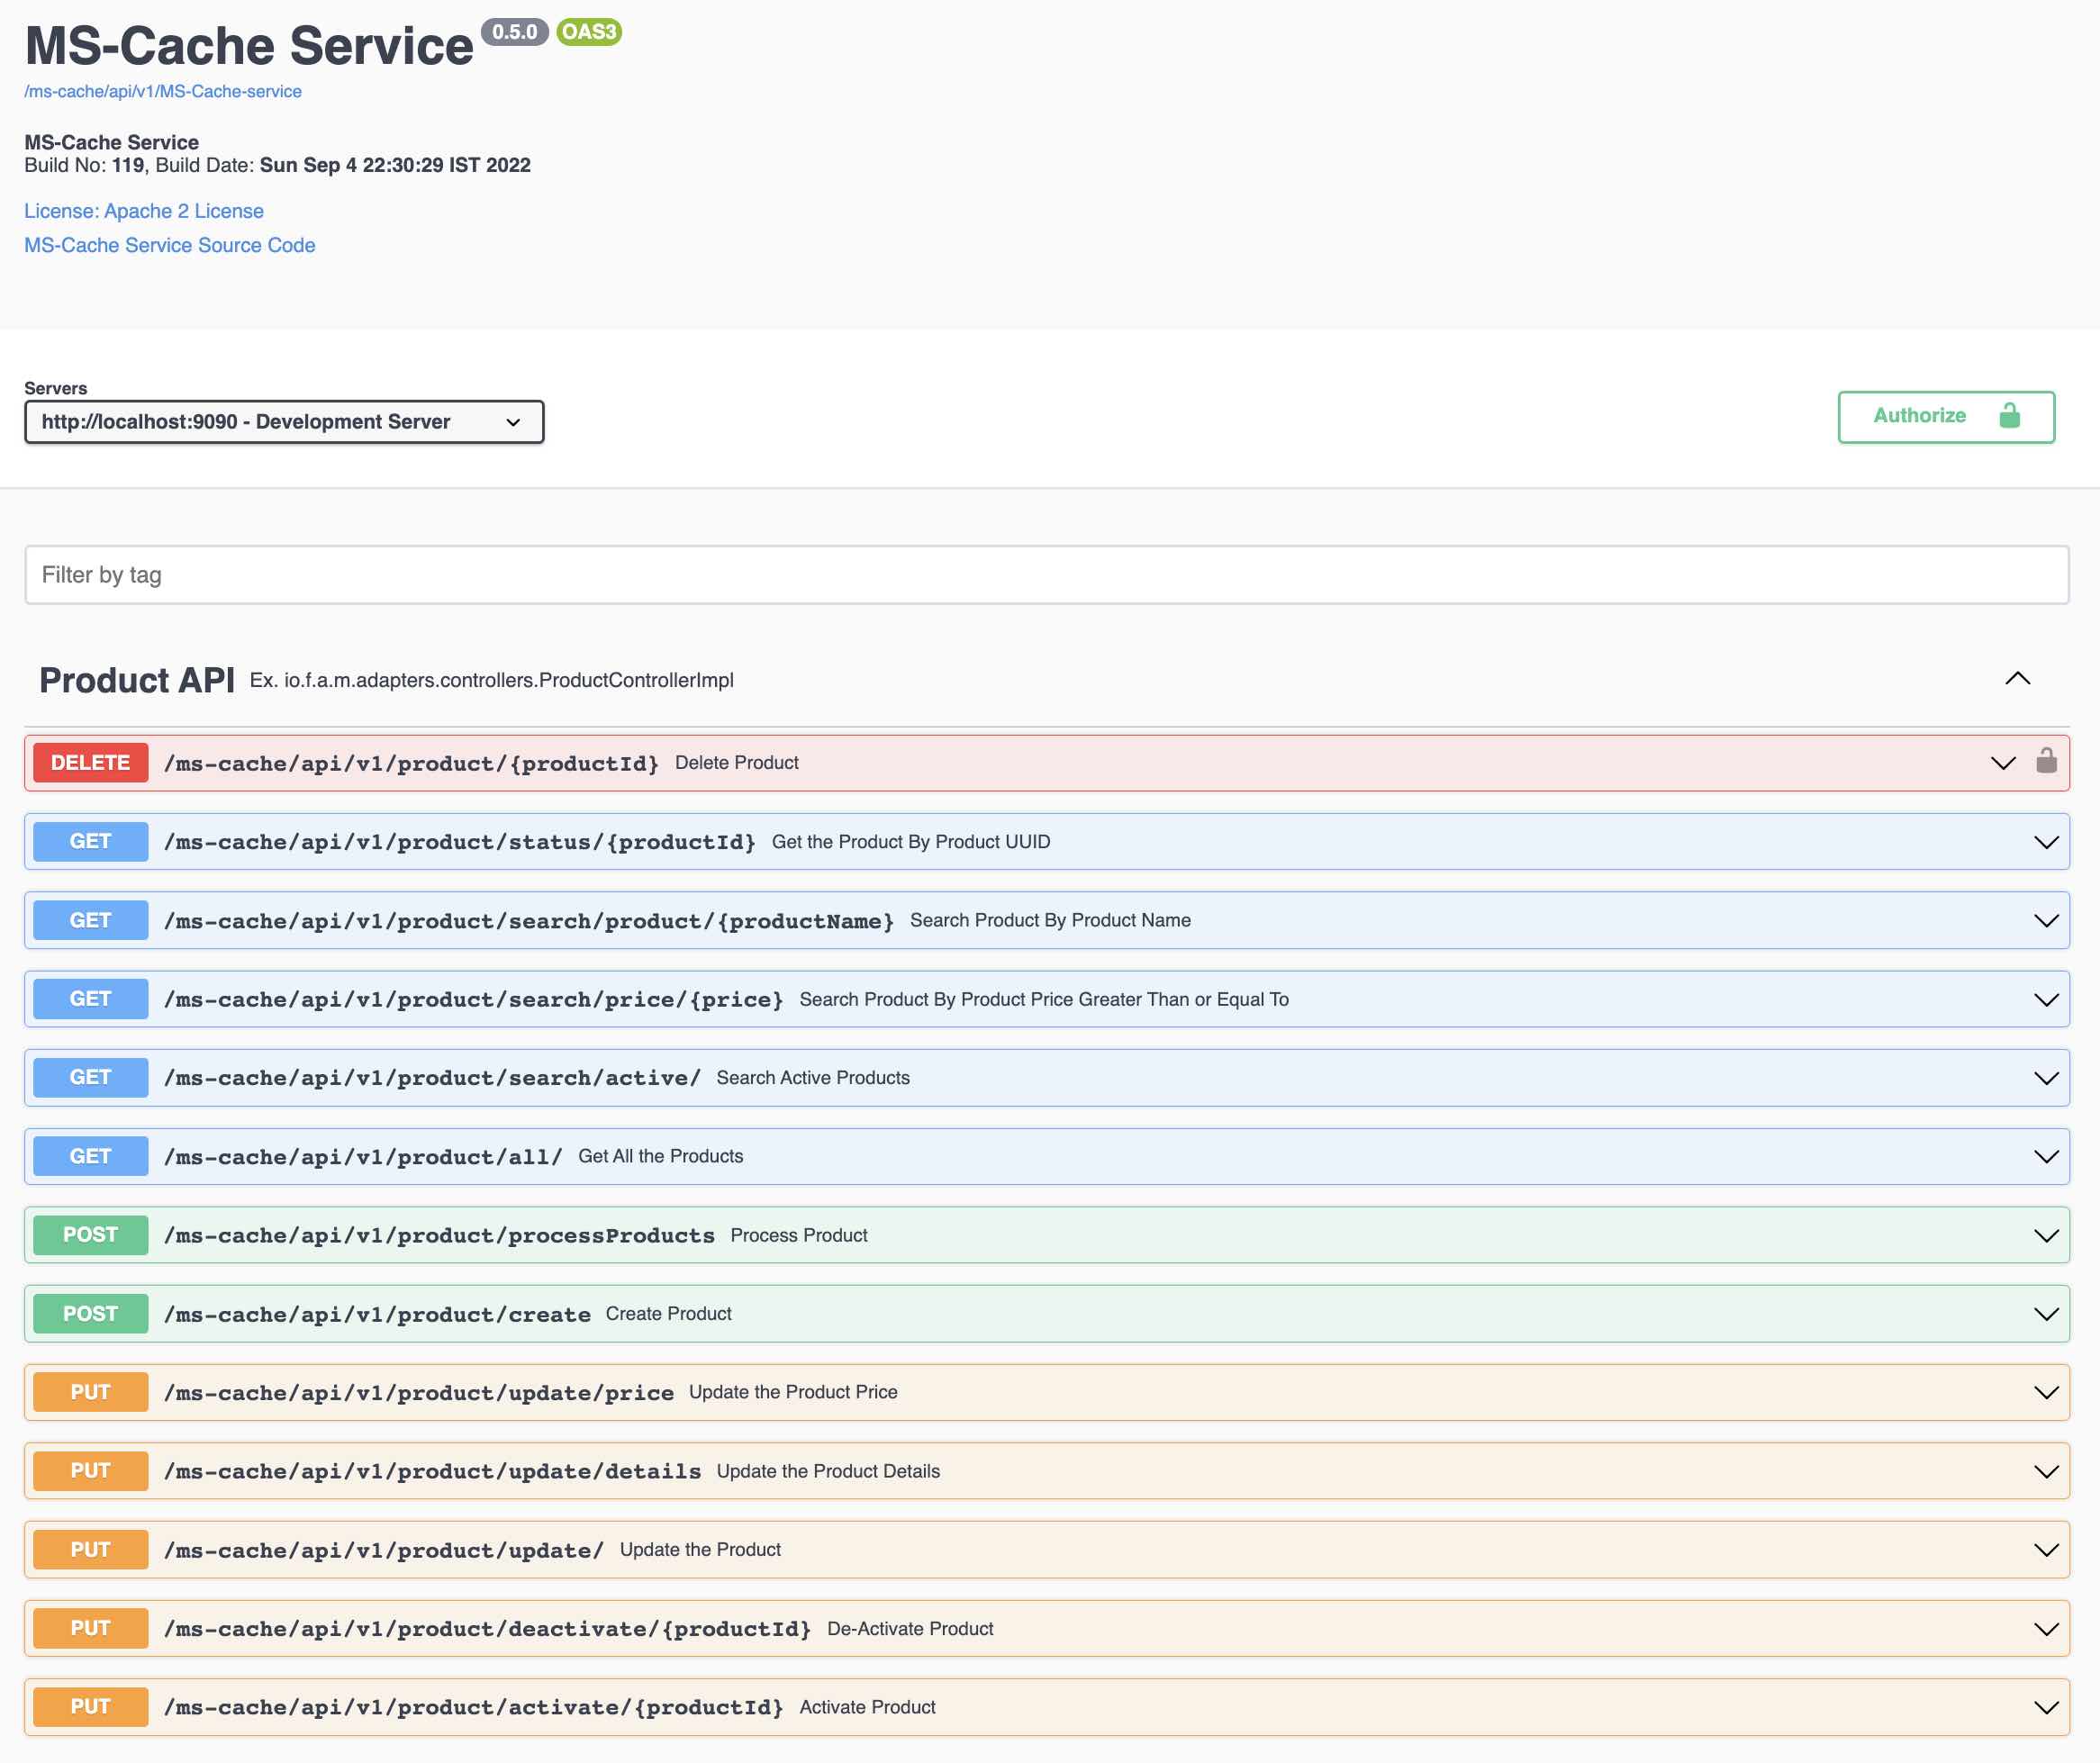Click POST badge for Process Product
This screenshot has height=1763, width=2100.
tap(91, 1235)
